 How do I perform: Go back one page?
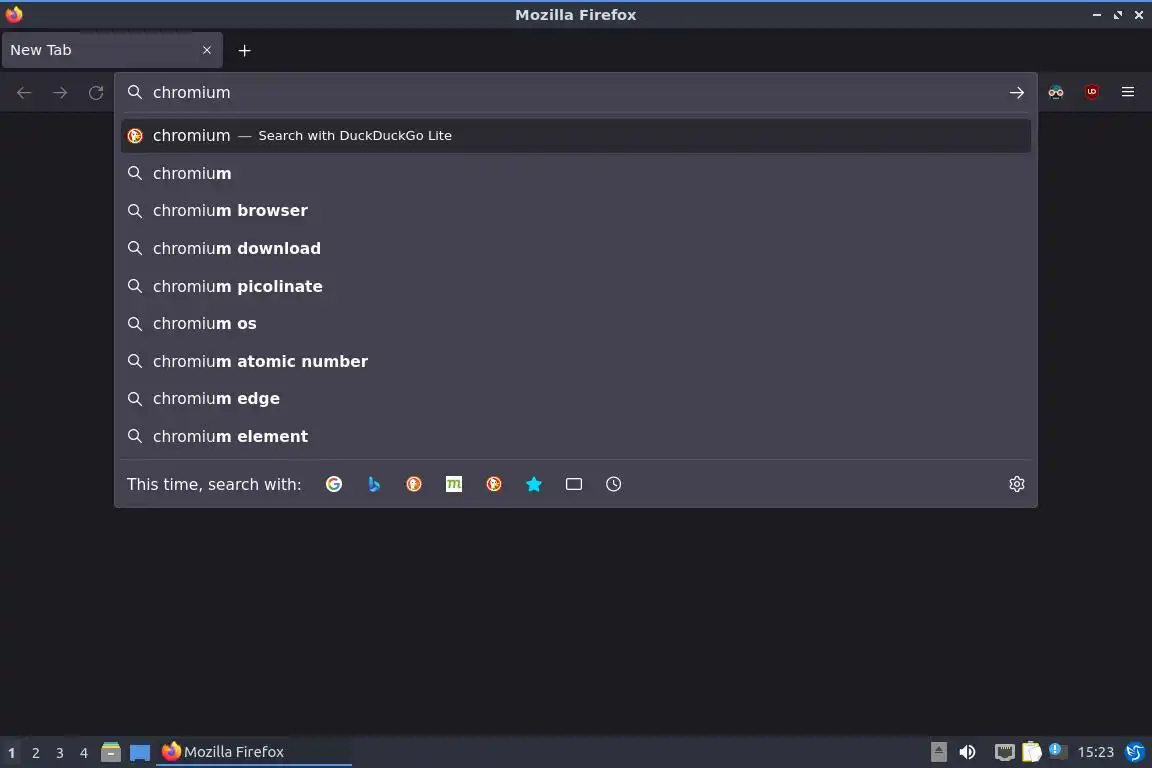click(x=24, y=93)
